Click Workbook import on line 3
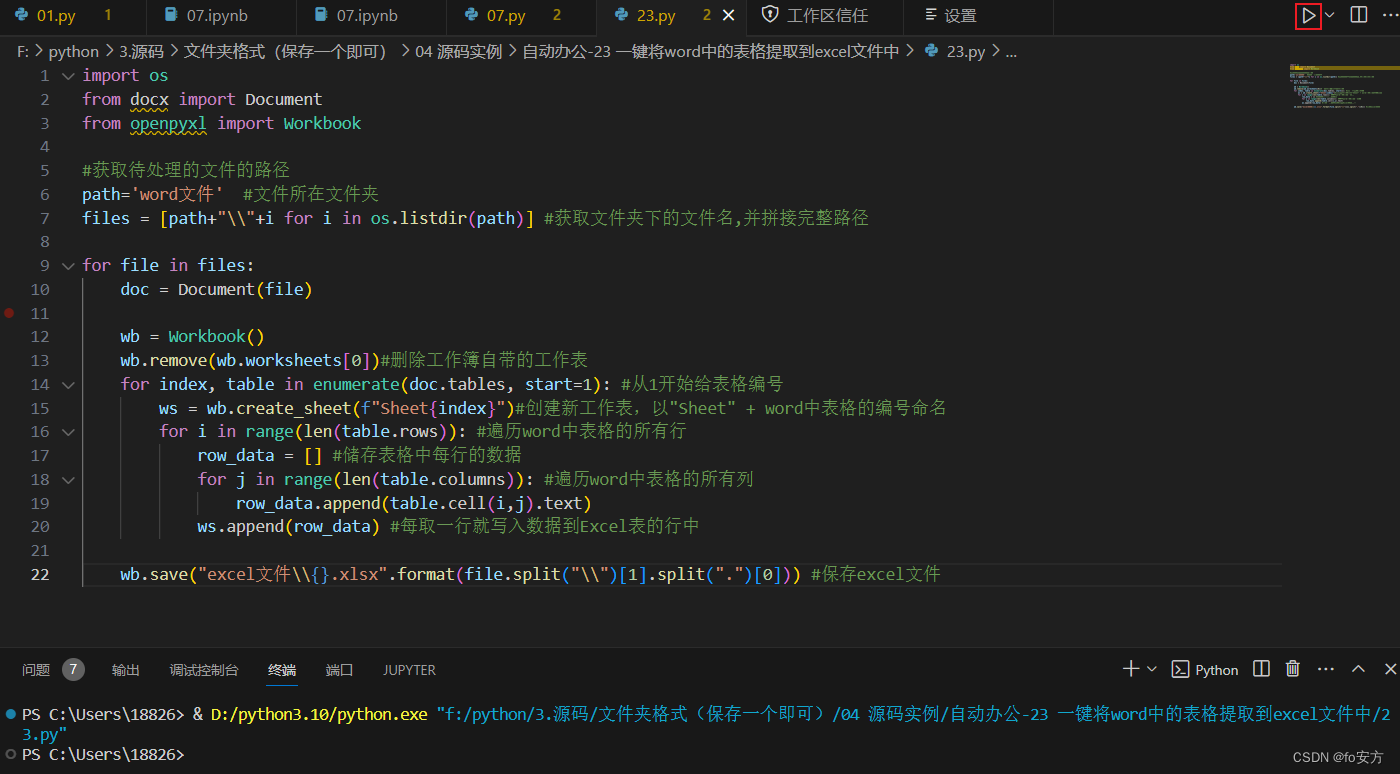Screen dimensions: 1400x774 322,124
